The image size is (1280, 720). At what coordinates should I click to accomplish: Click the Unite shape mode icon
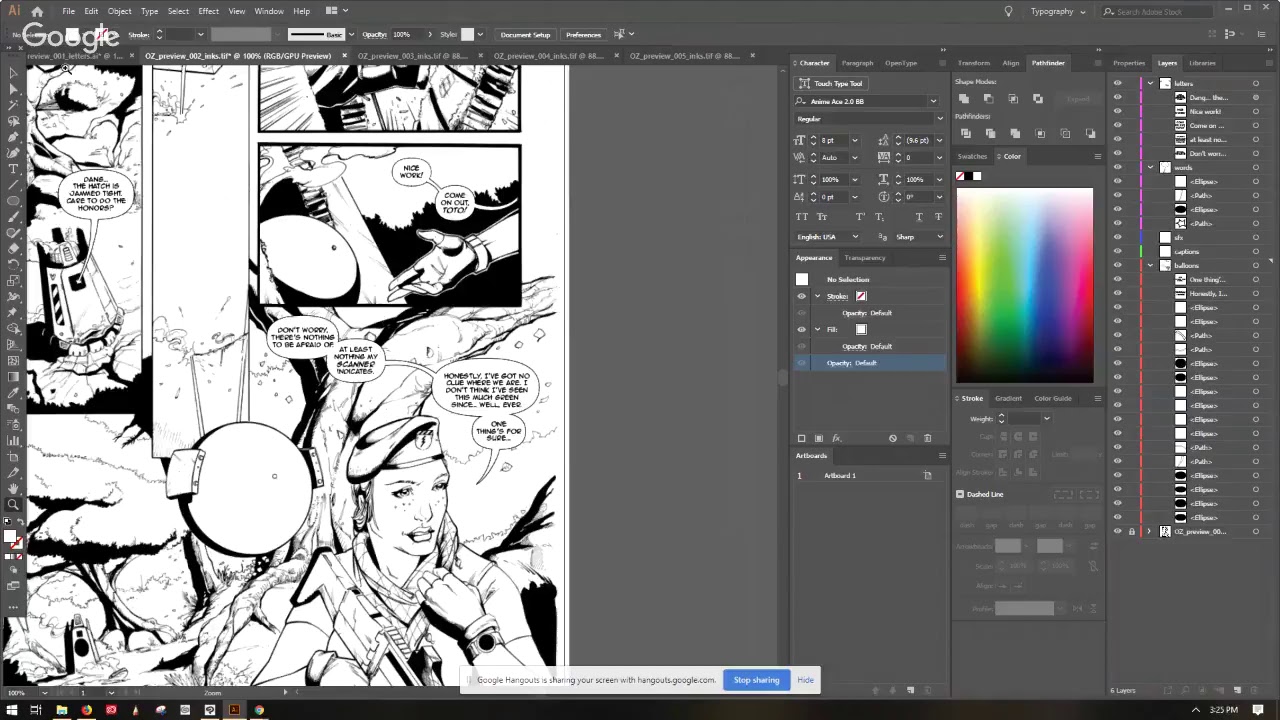pyautogui.click(x=964, y=98)
